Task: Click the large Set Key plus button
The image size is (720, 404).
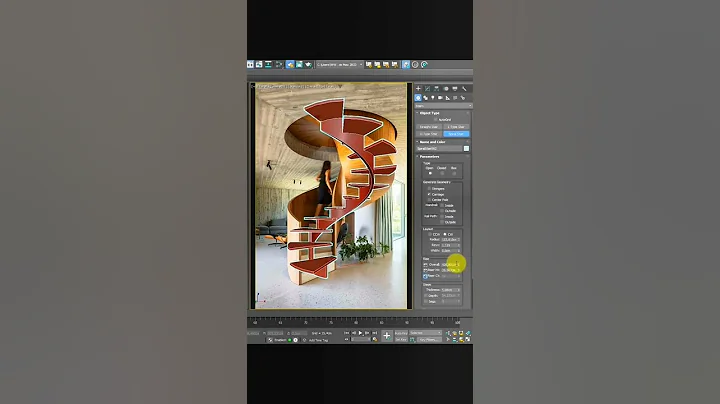Action: [387, 337]
